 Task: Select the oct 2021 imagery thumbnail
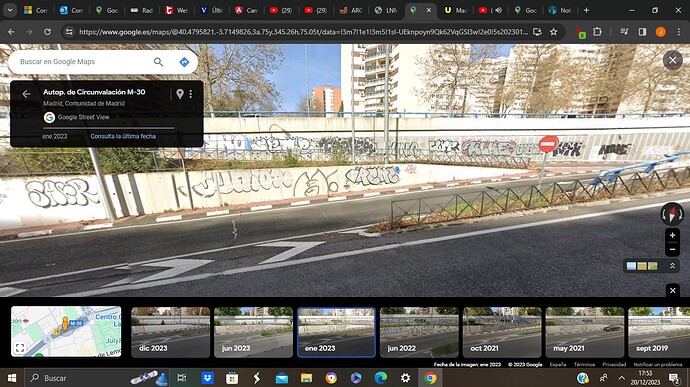coord(502,332)
